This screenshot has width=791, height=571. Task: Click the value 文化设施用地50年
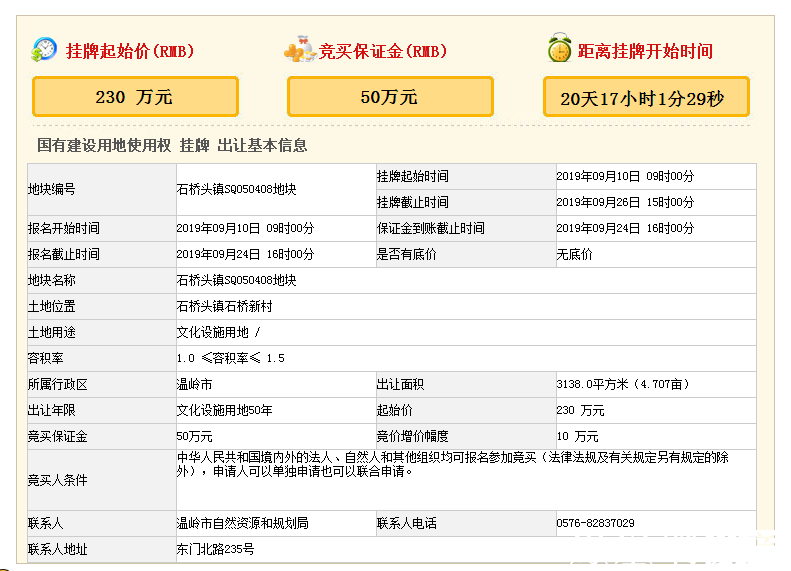coord(224,410)
